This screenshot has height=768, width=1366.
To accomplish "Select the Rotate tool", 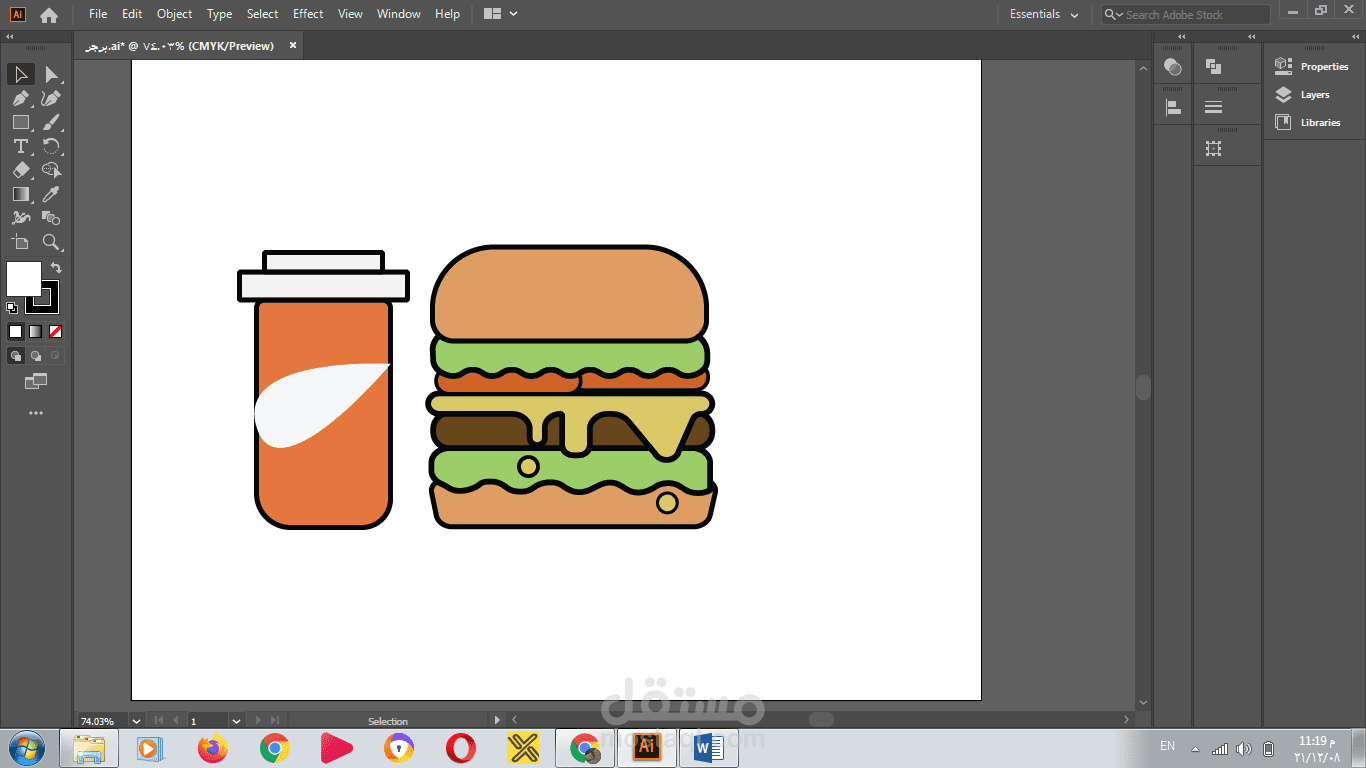I will (x=52, y=146).
